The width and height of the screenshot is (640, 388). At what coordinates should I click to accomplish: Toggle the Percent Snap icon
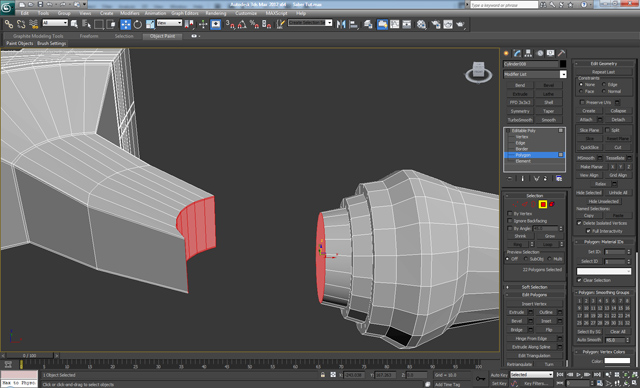(254, 24)
